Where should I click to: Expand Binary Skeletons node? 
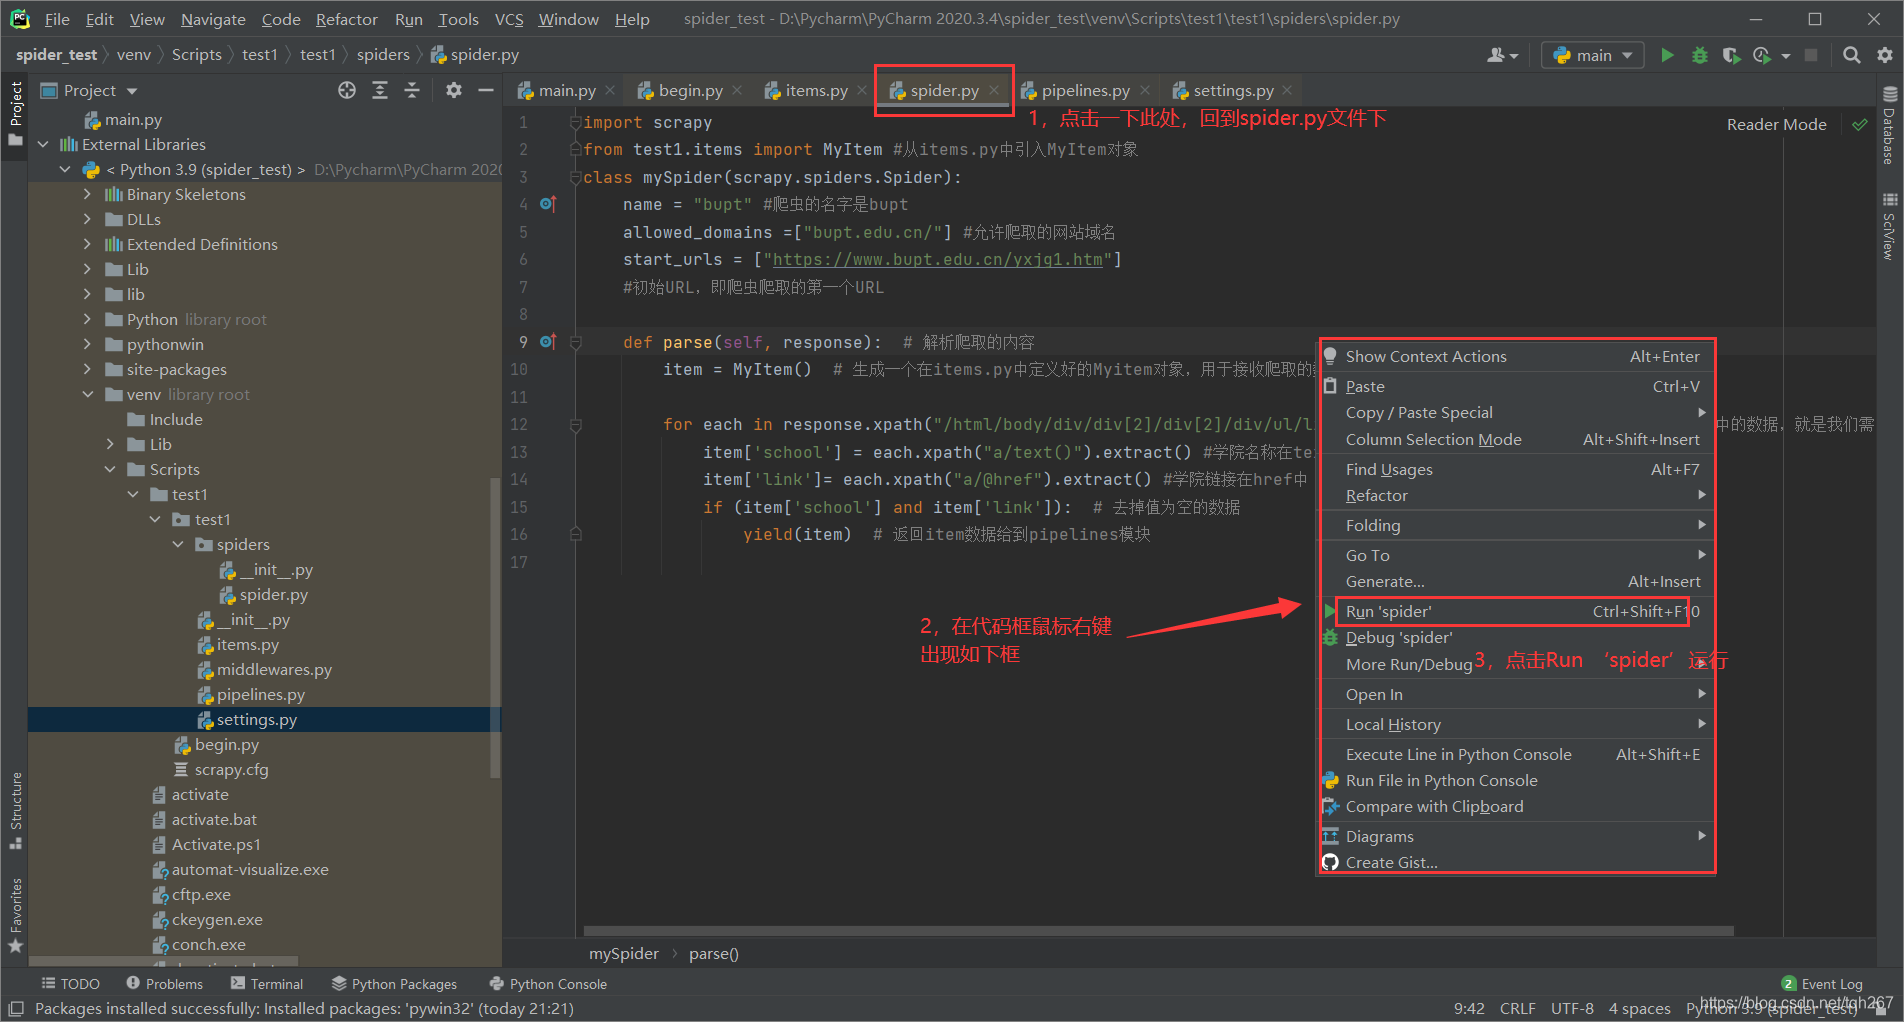tap(88, 195)
